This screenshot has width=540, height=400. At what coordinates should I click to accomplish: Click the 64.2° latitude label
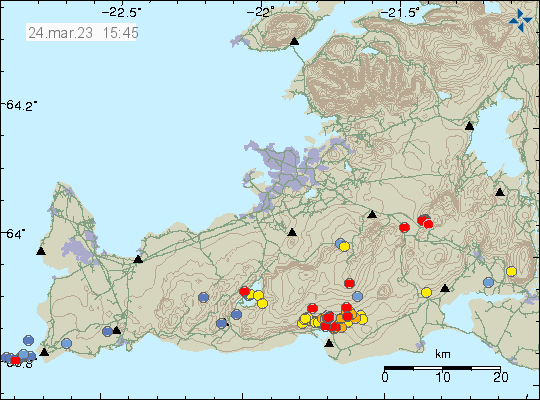(21, 105)
